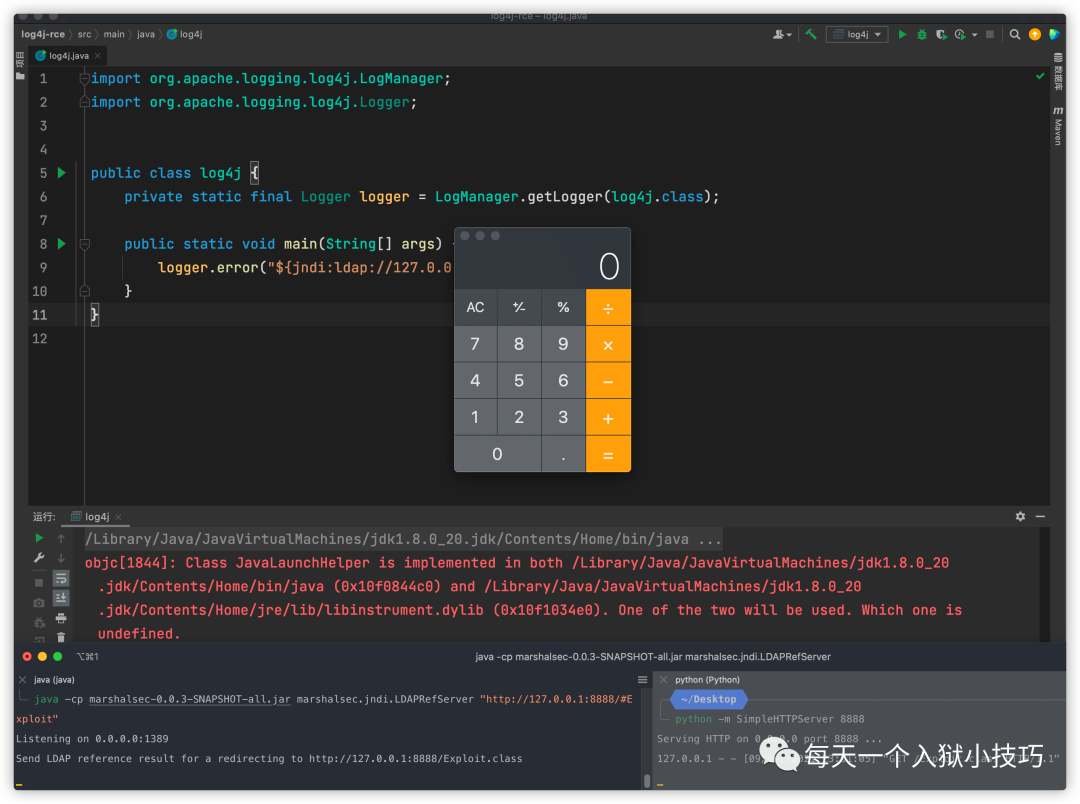Image resolution: width=1080 pixels, height=804 pixels.
Task: Start debugging with the bug icon
Action: 922,34
